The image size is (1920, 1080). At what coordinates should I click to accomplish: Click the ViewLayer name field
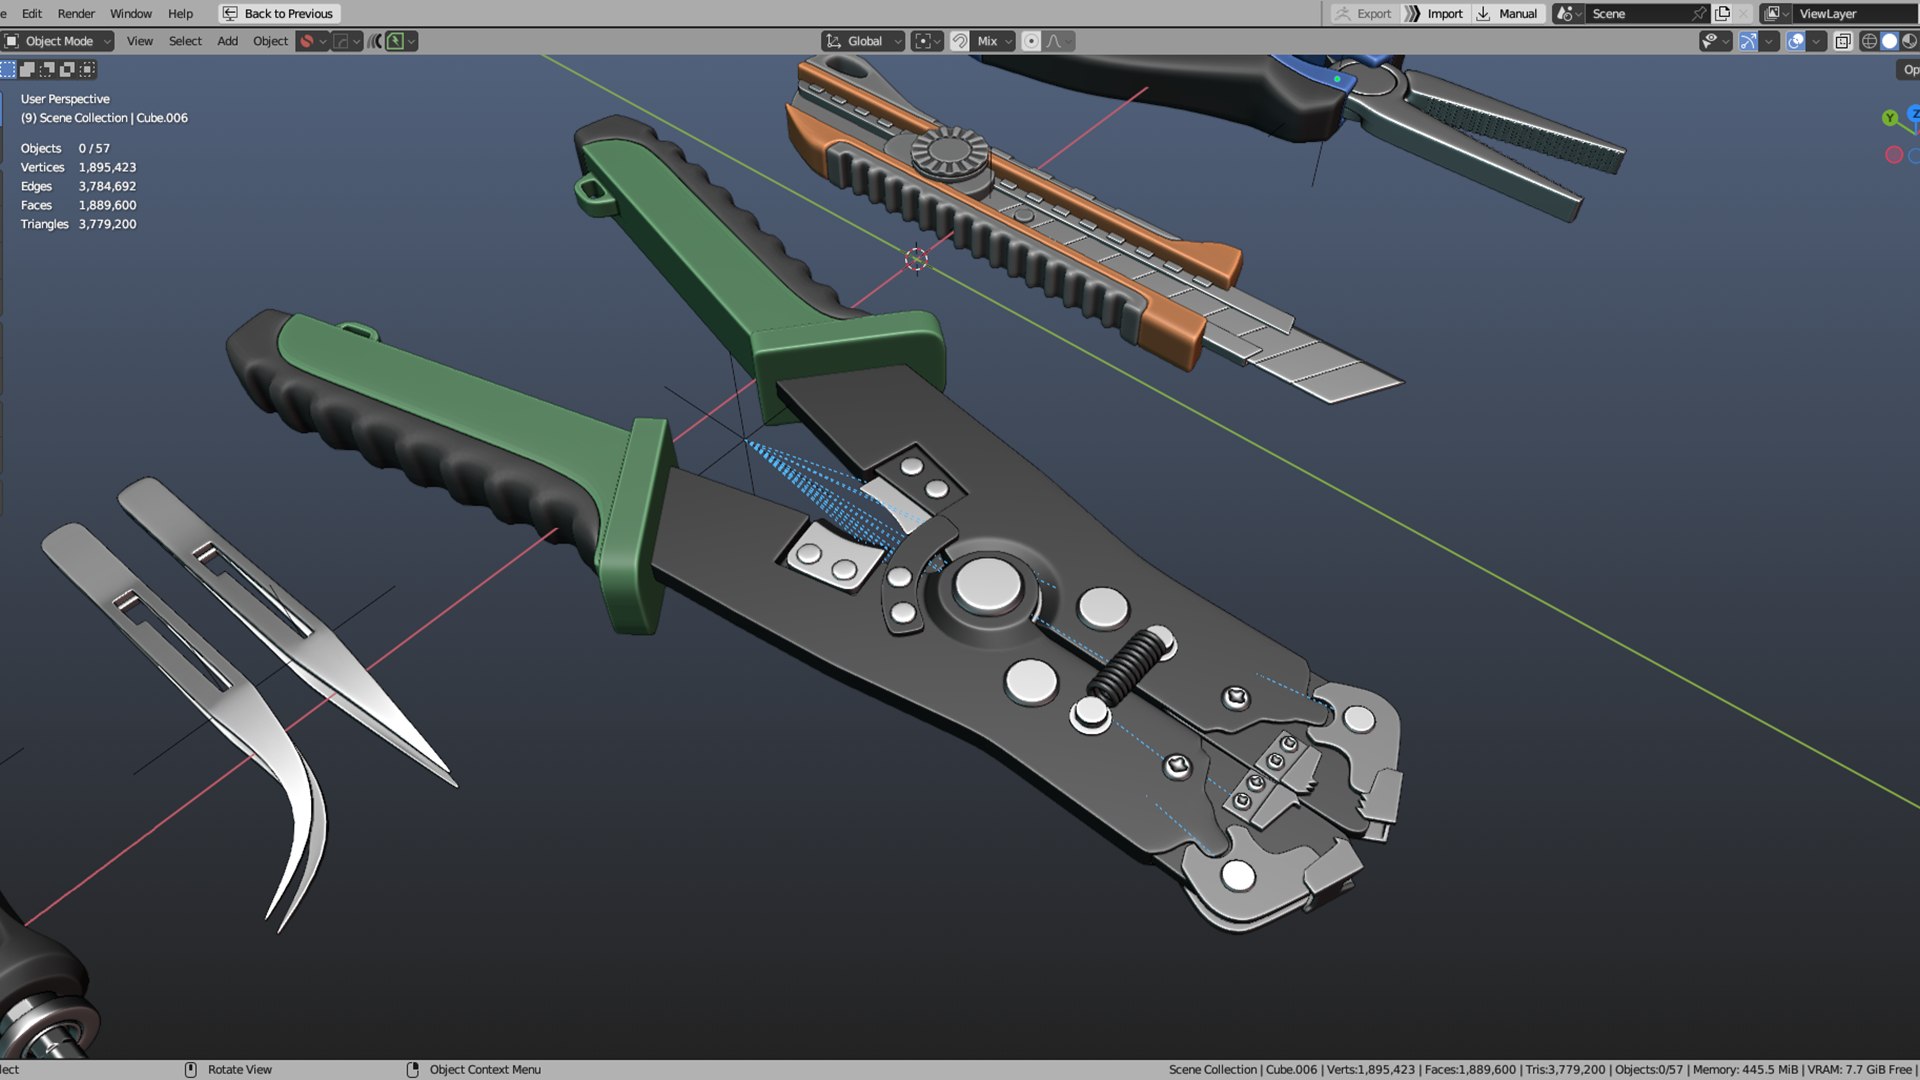click(x=1855, y=13)
